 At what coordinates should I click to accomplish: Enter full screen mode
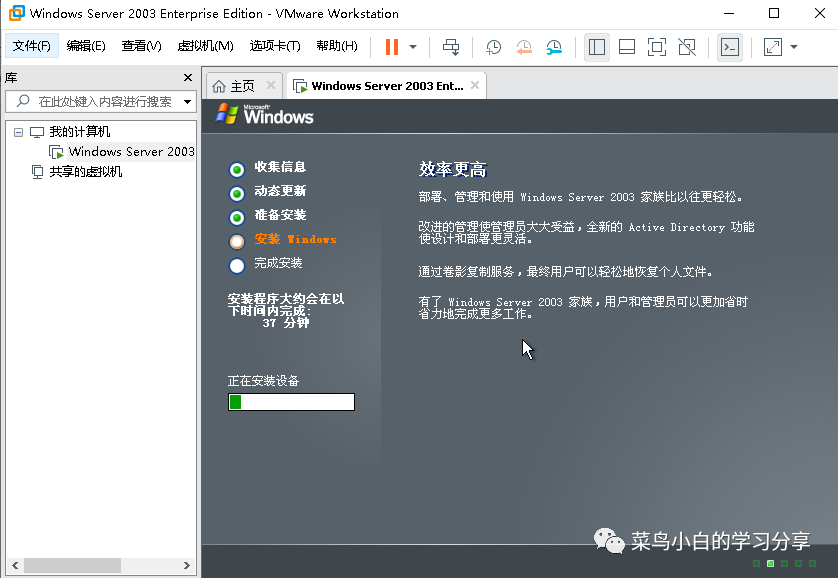point(657,47)
